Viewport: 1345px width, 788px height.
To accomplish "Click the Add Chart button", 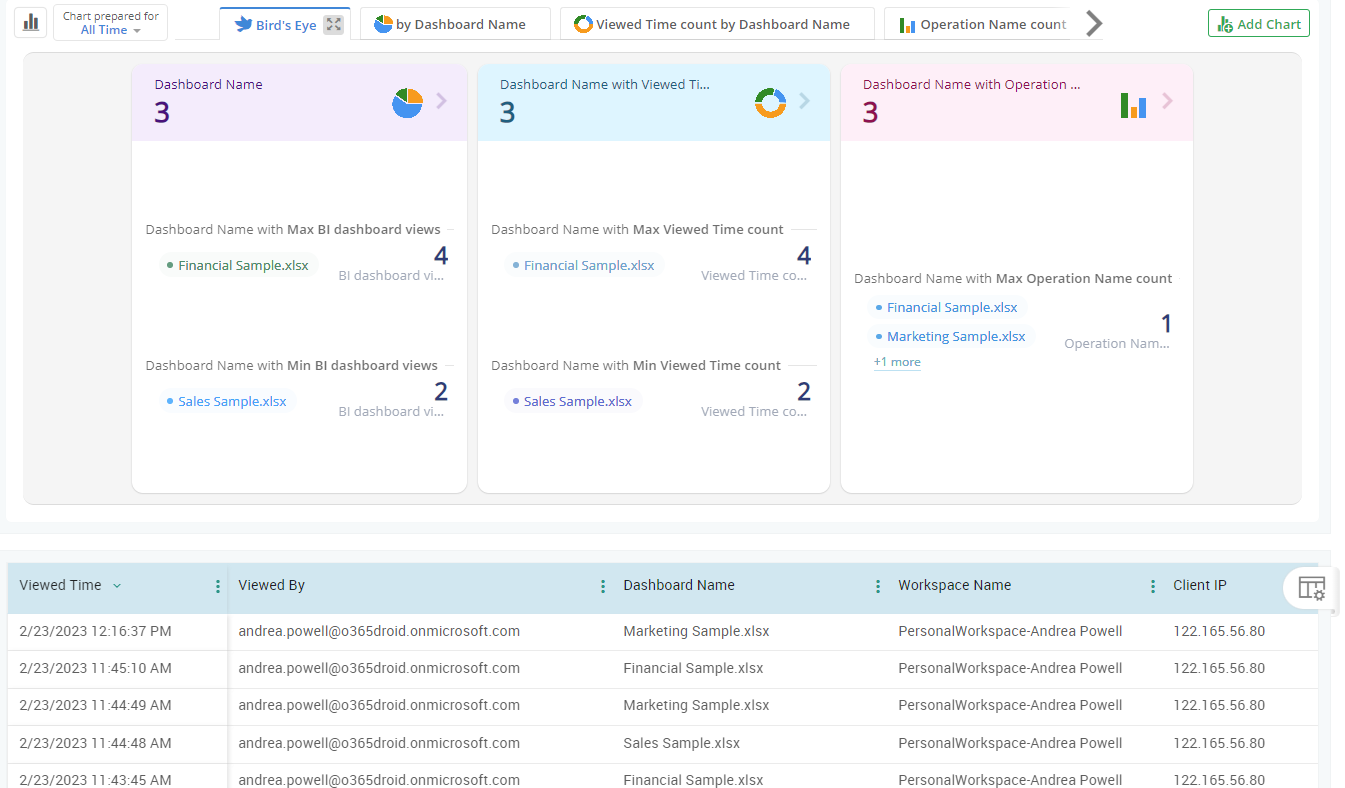I will [1258, 22].
